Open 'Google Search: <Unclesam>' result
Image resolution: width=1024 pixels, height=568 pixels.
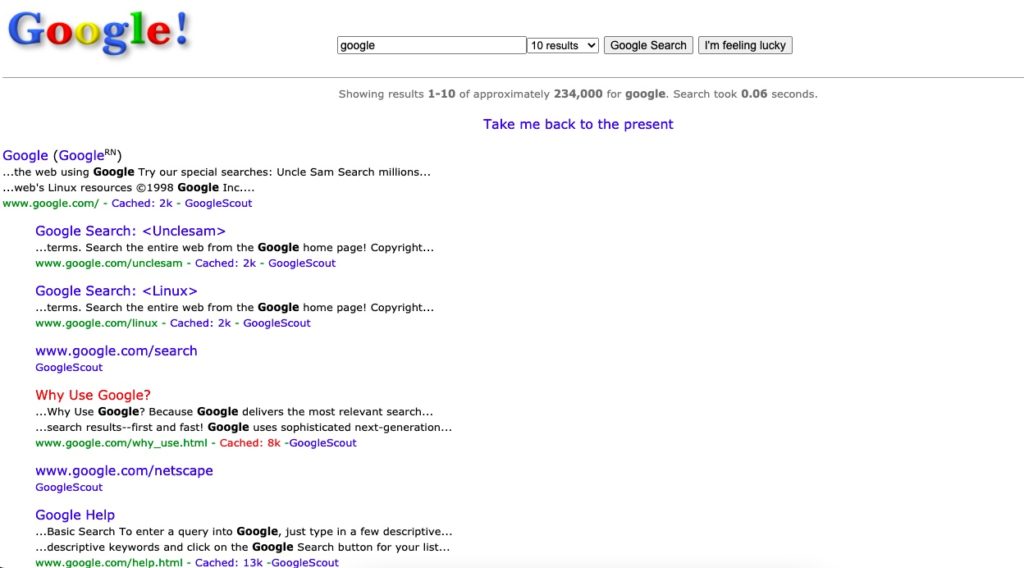click(130, 231)
